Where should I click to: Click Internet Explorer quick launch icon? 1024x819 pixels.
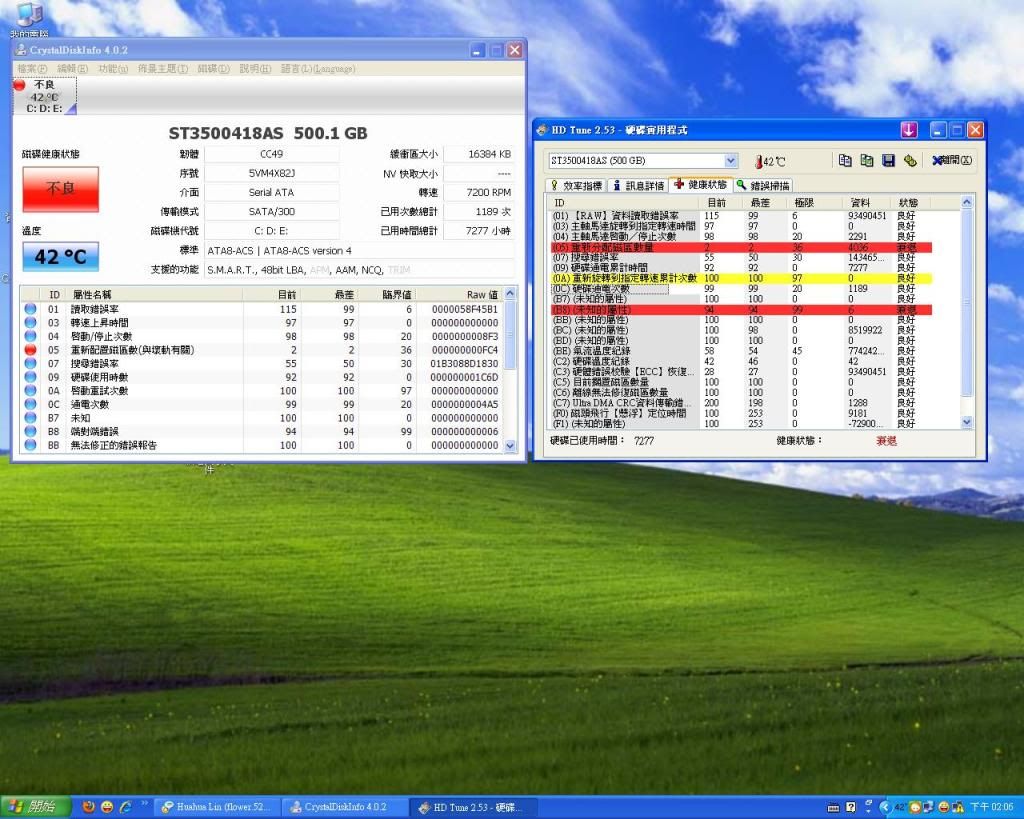pos(125,806)
